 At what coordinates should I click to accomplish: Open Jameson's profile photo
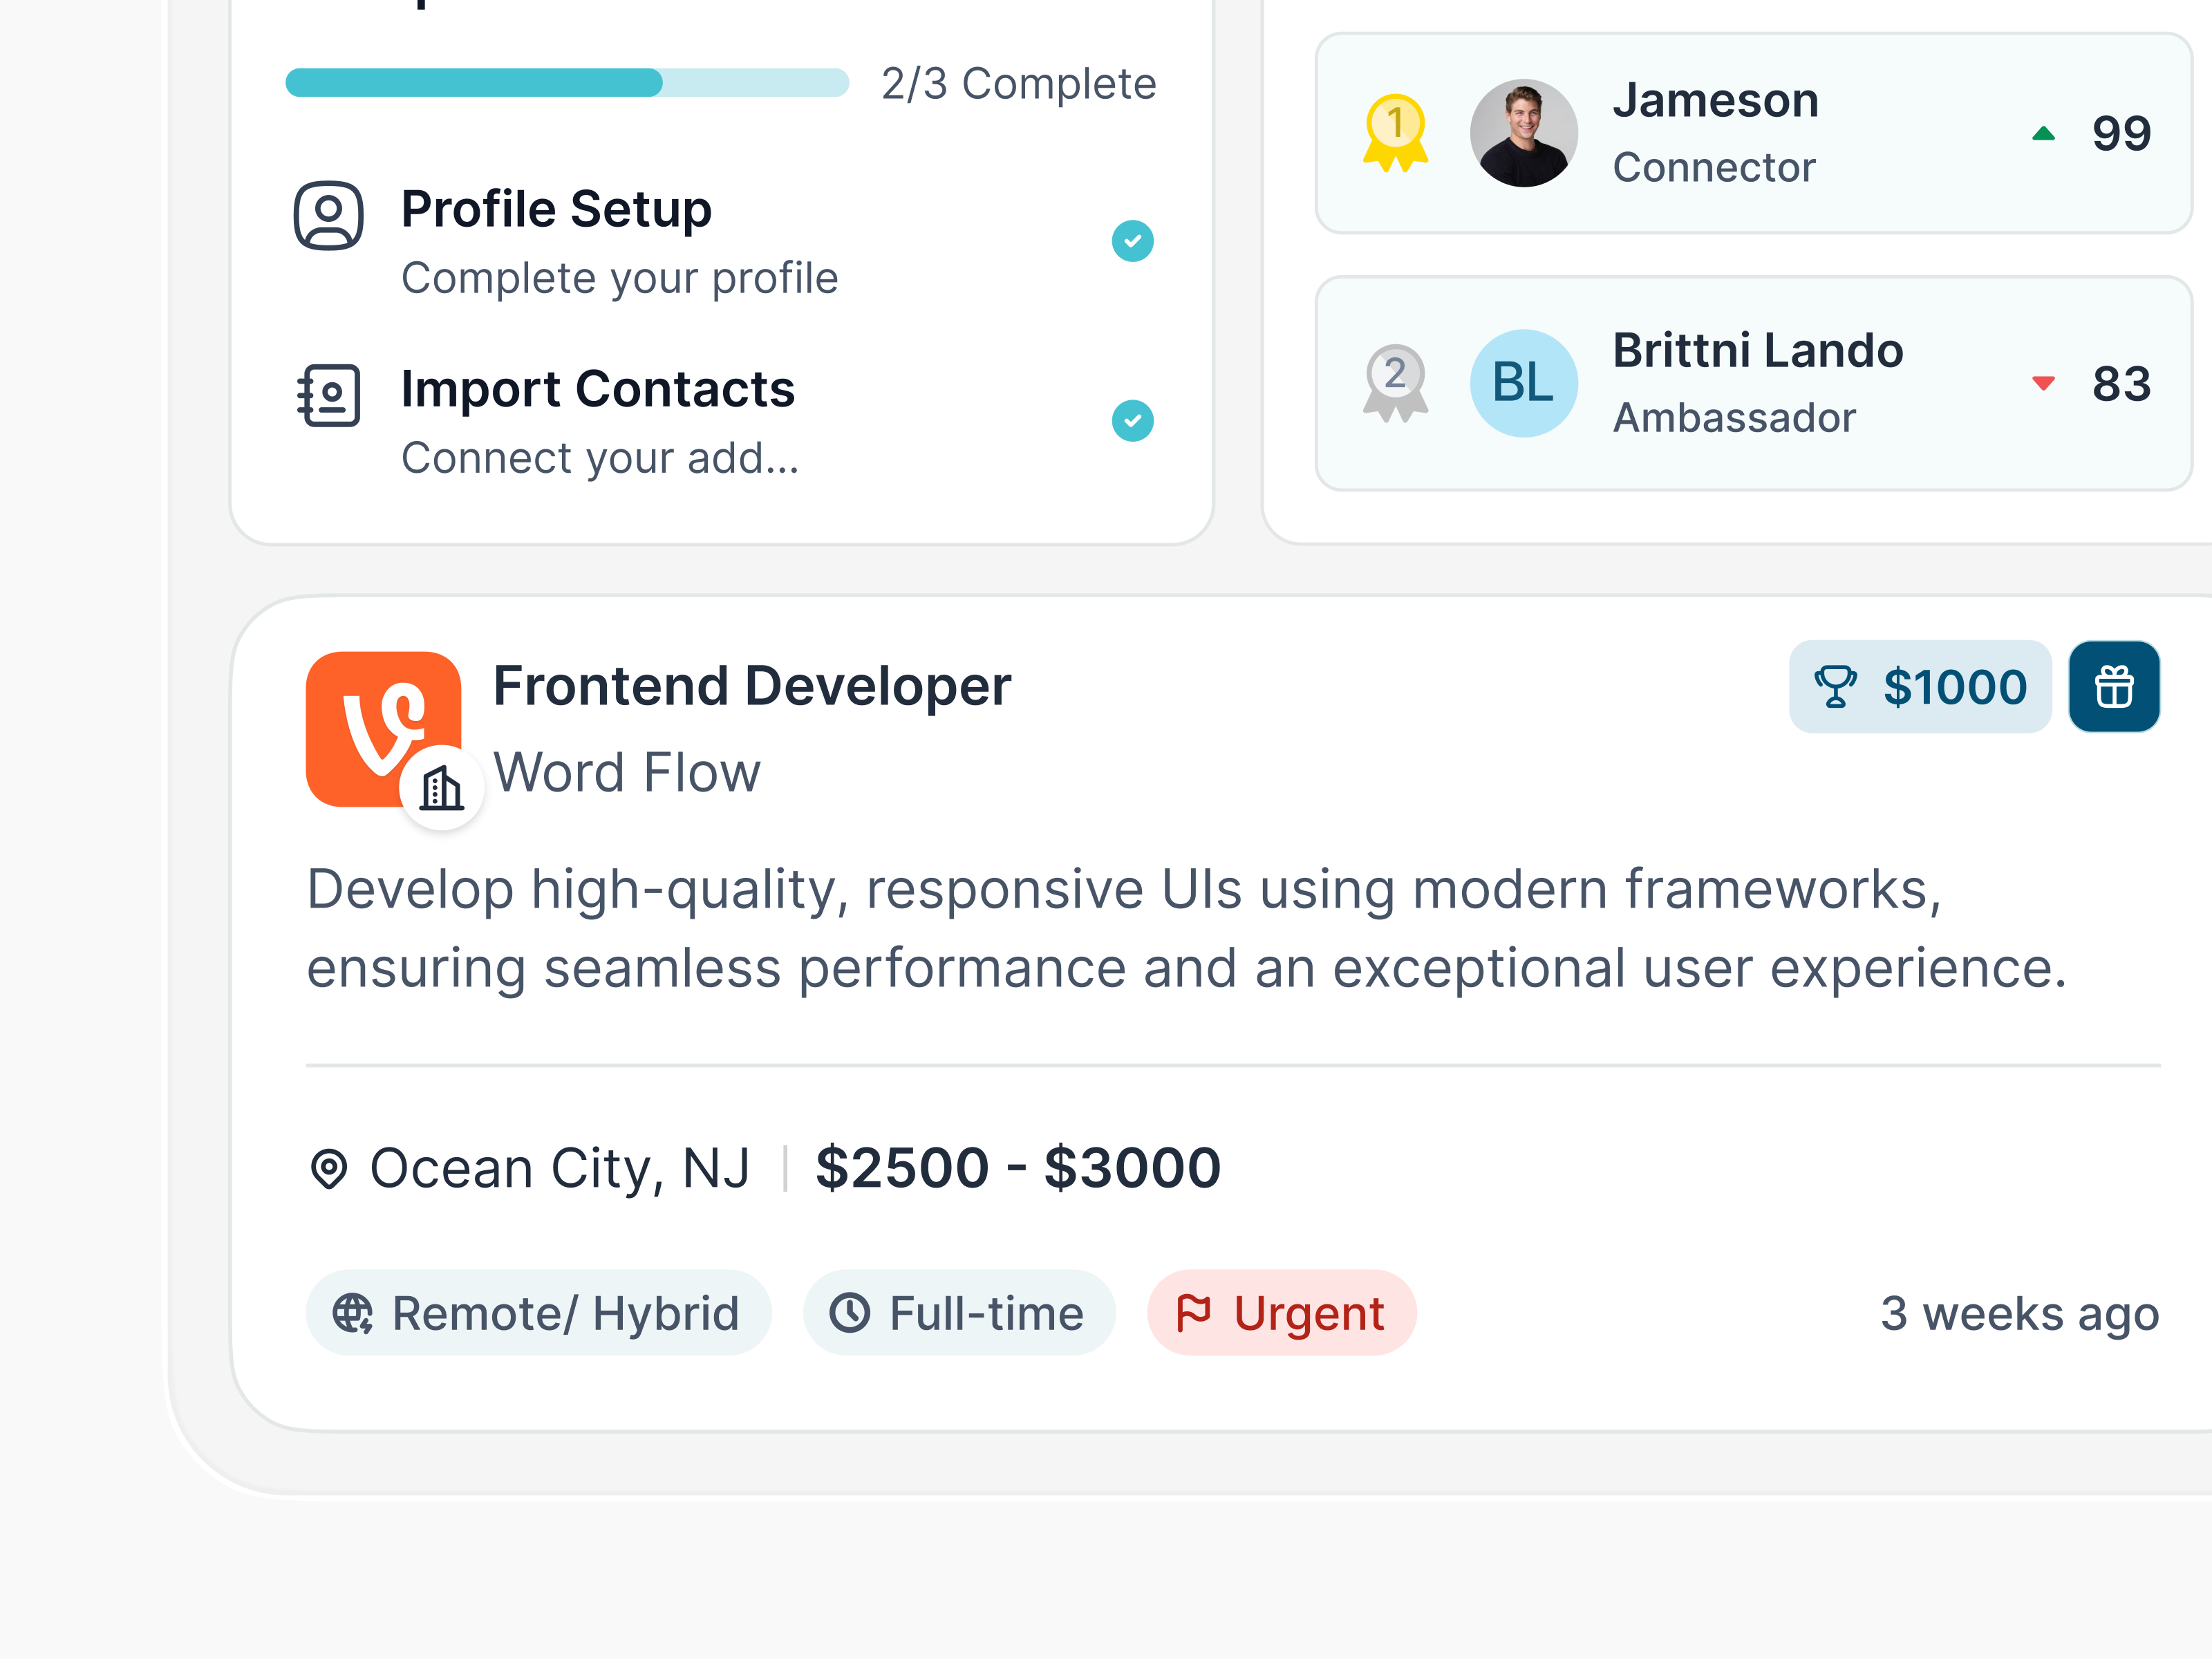(x=1523, y=133)
